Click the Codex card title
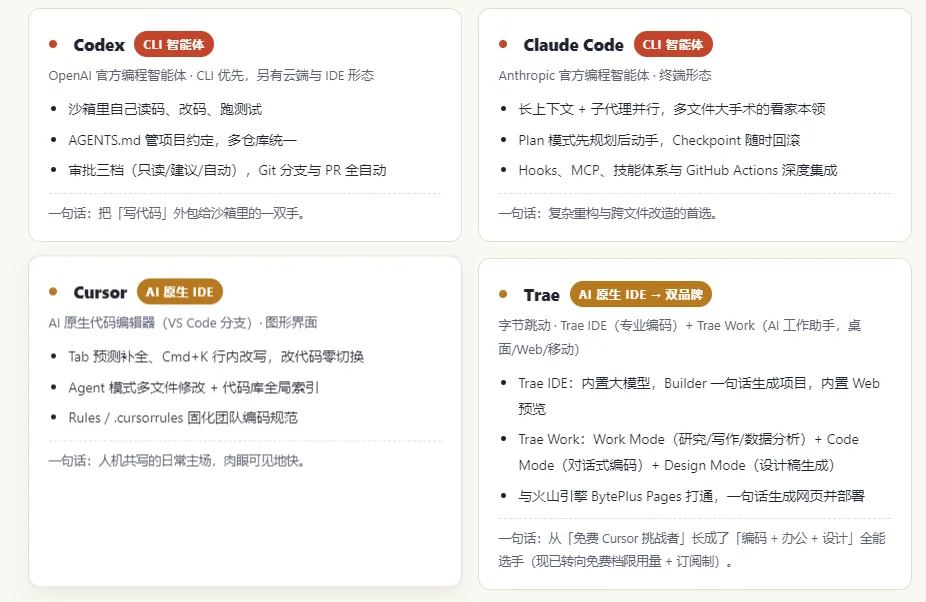Image resolution: width=926 pixels, height=602 pixels. pos(99,45)
